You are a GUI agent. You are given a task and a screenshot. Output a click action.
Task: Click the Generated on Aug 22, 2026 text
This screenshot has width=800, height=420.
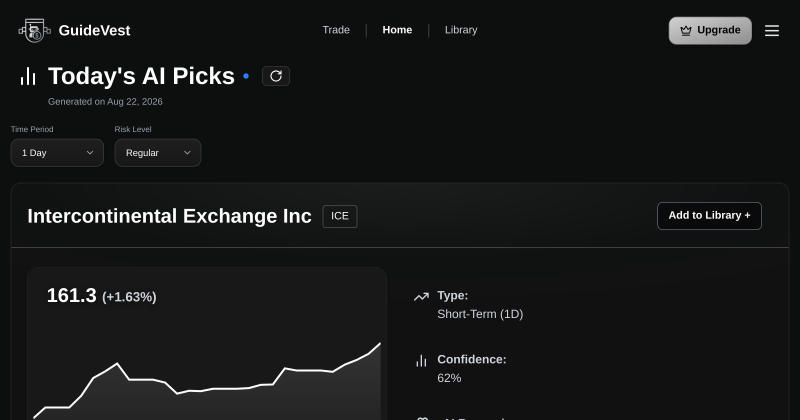[105, 102]
